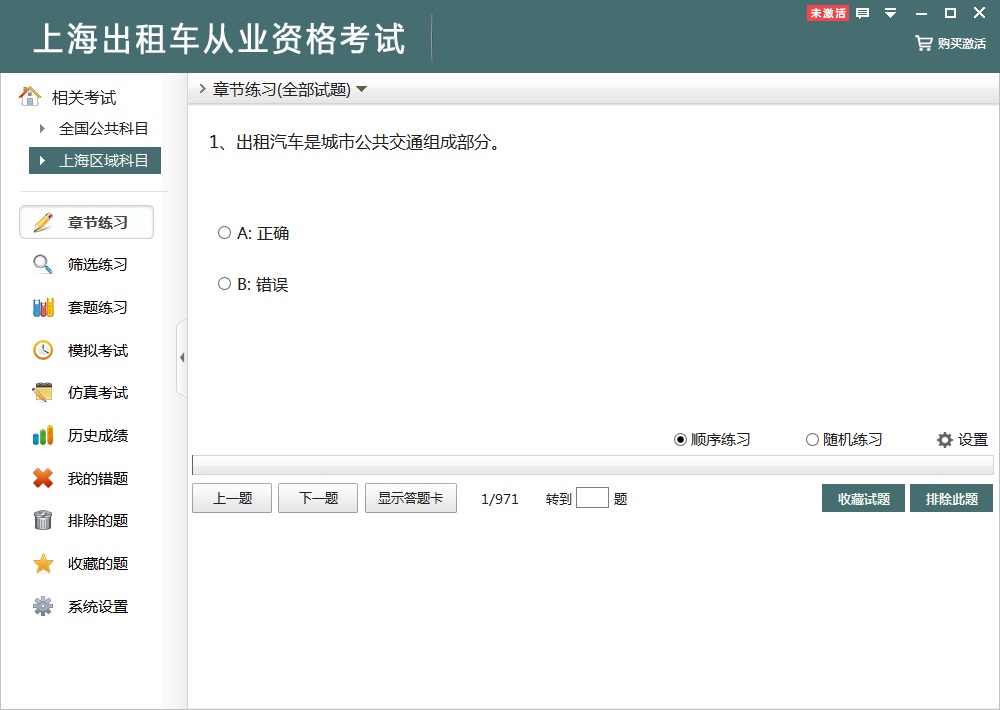Click the 显示答题卡 button
Image resolution: width=1000 pixels, height=710 pixels.
(411, 499)
